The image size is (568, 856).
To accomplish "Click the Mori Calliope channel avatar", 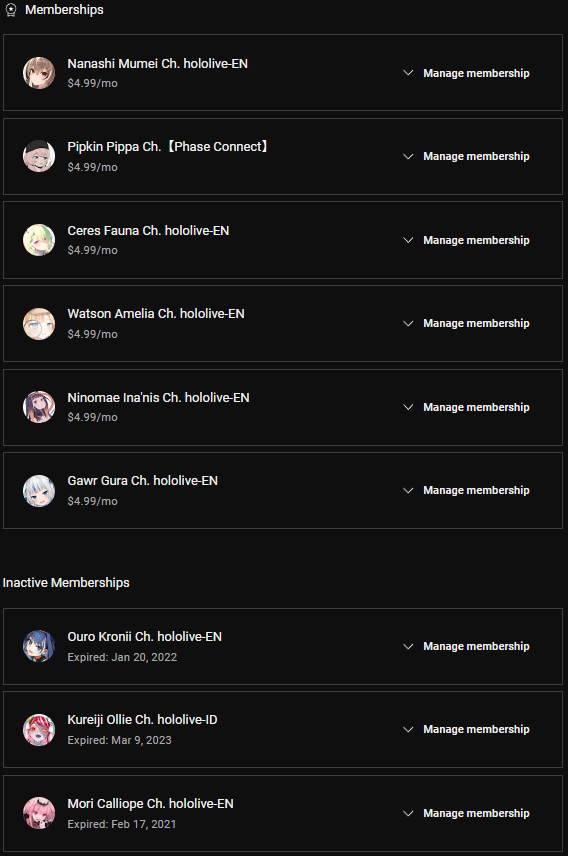I will (39, 813).
